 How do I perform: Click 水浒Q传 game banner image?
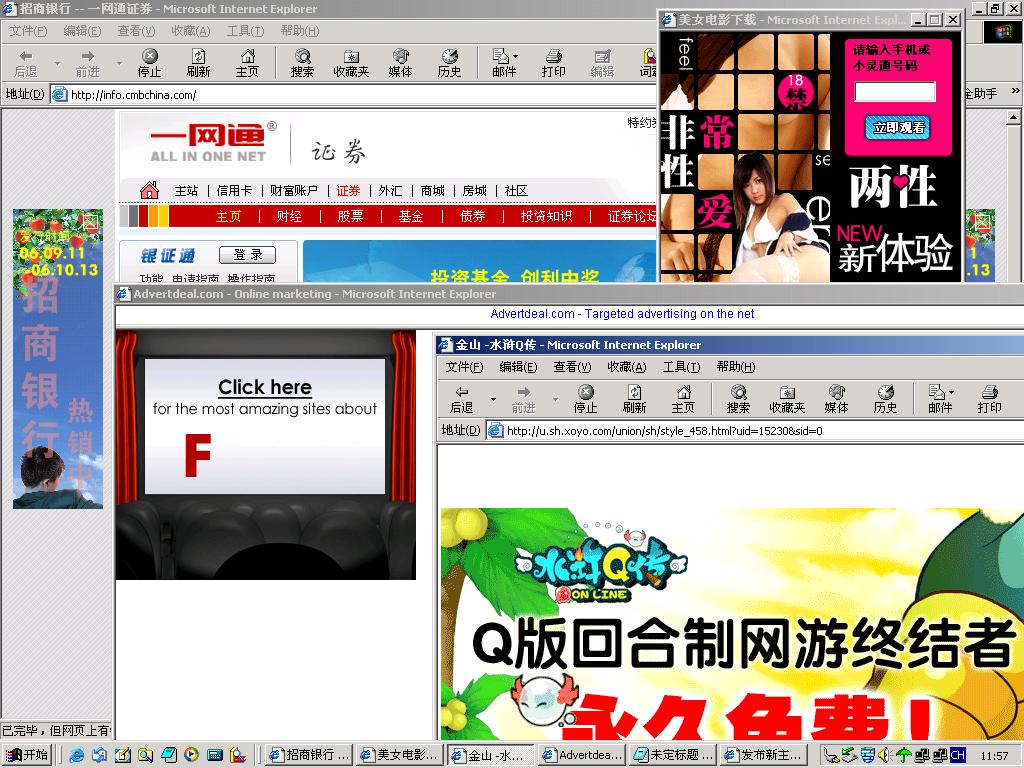732,624
